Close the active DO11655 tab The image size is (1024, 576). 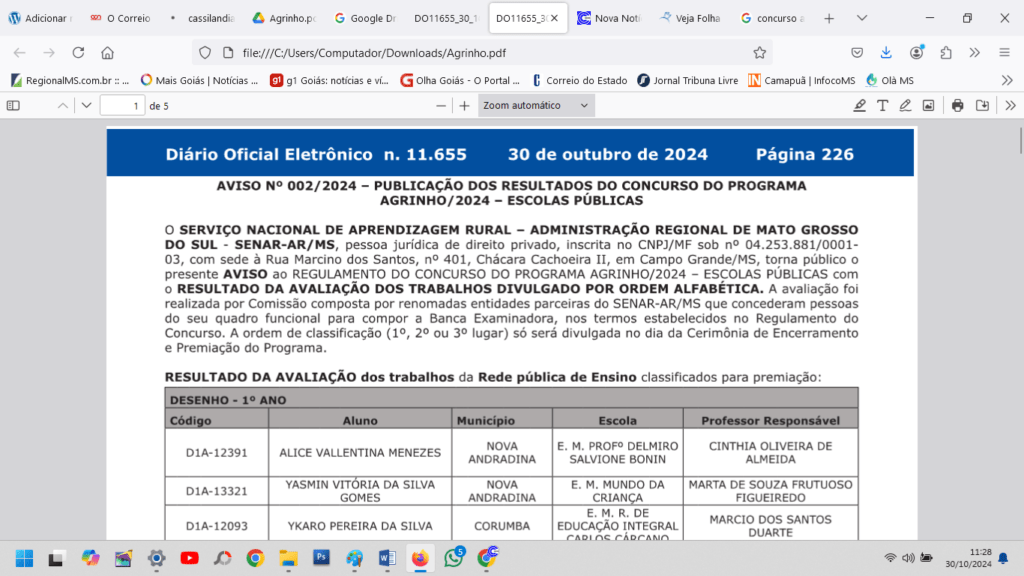[554, 18]
